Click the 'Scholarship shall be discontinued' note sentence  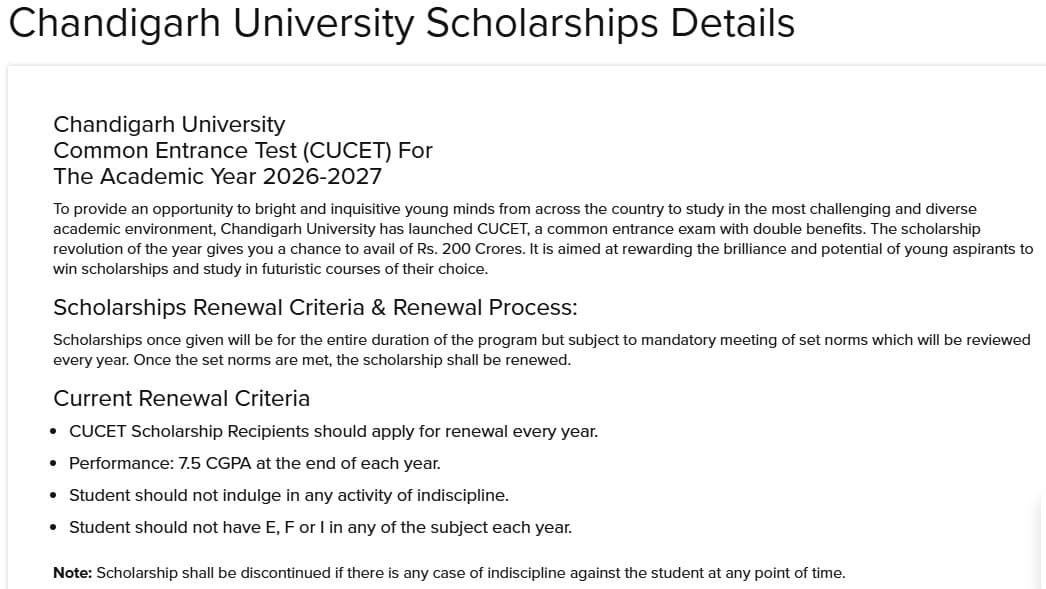tap(470, 573)
